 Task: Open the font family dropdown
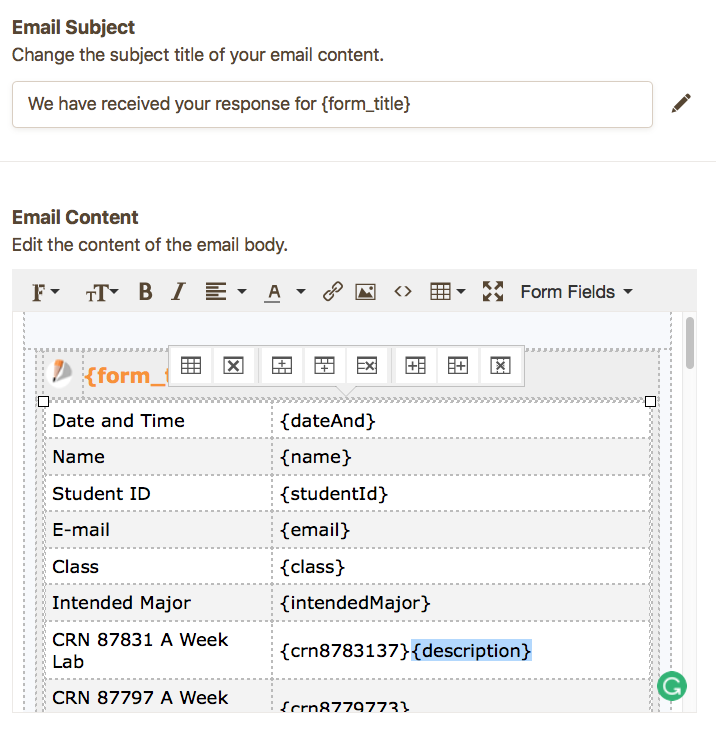[45, 292]
